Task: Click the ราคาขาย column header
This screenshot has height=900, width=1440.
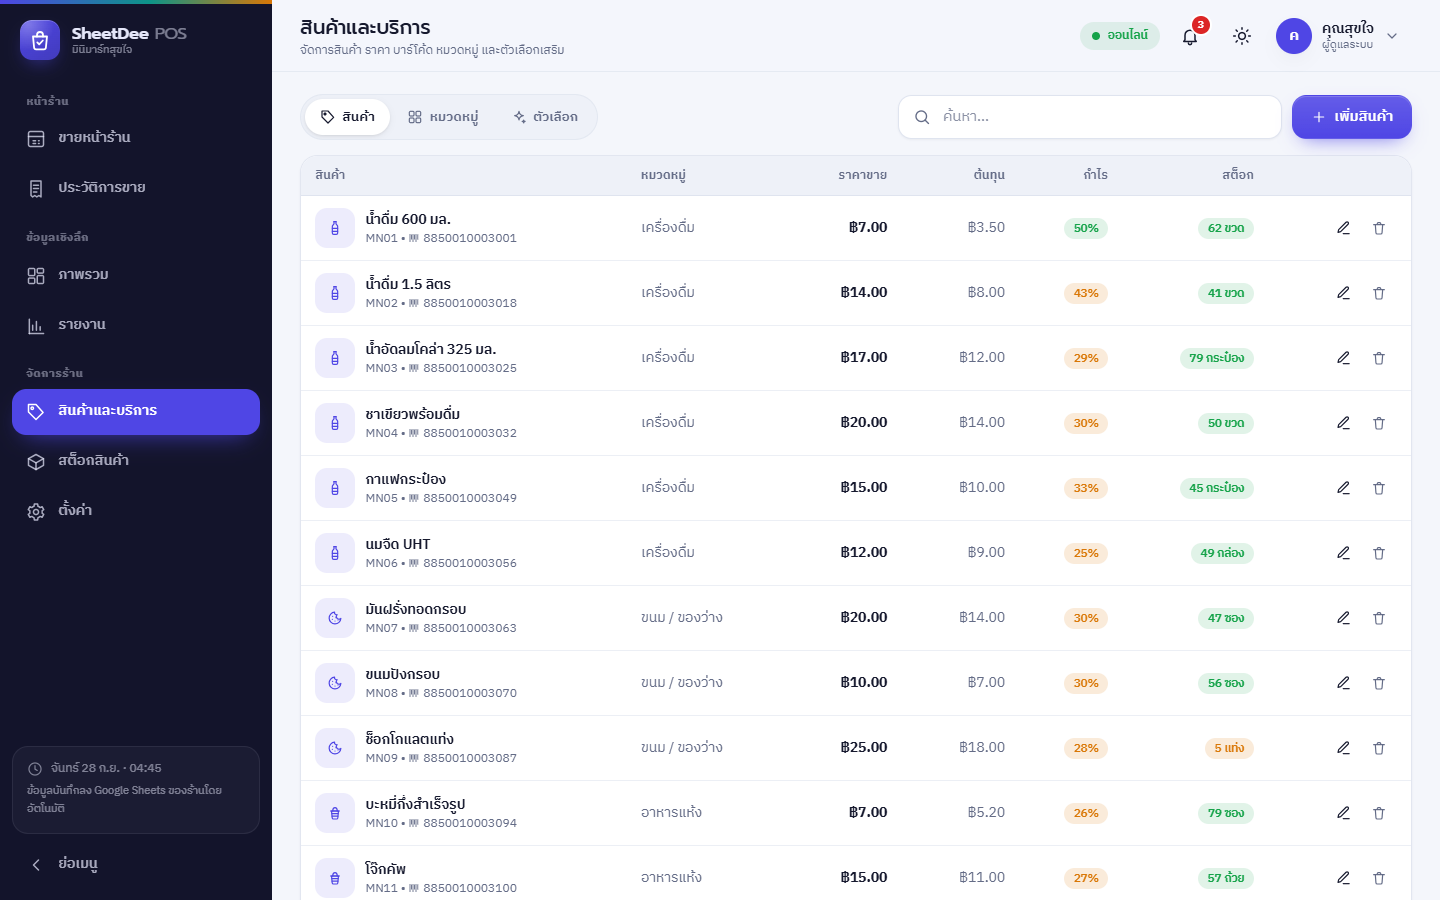Action: click(862, 175)
